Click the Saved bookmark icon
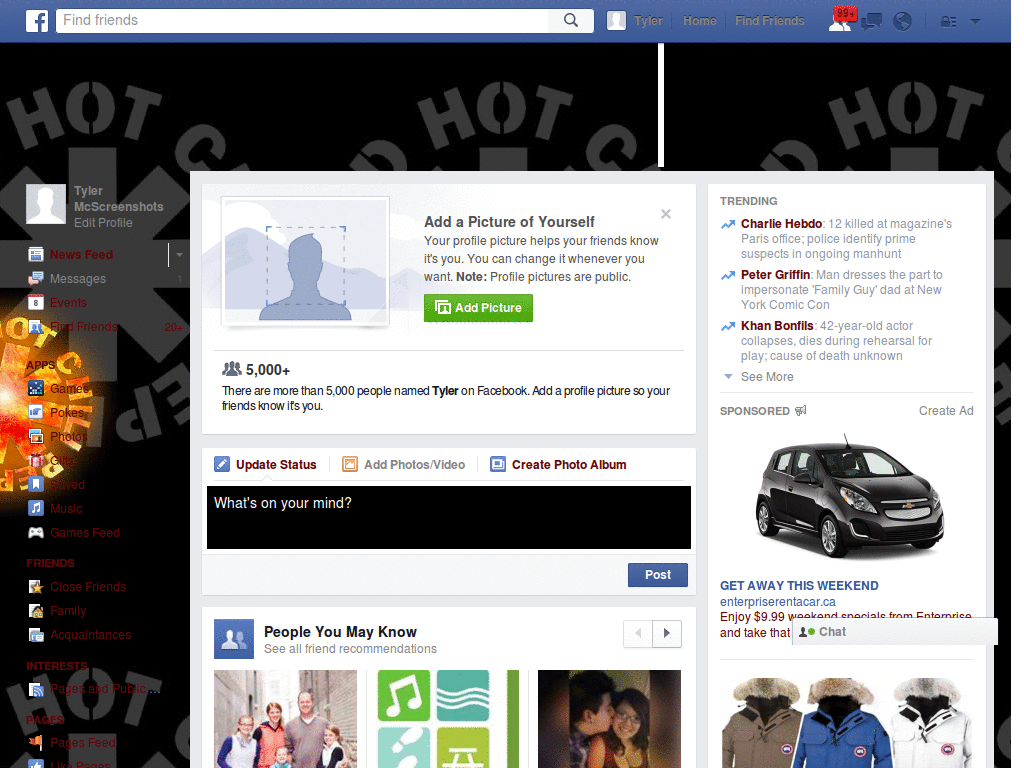Screen dimensions: 1024x768 tap(36, 485)
